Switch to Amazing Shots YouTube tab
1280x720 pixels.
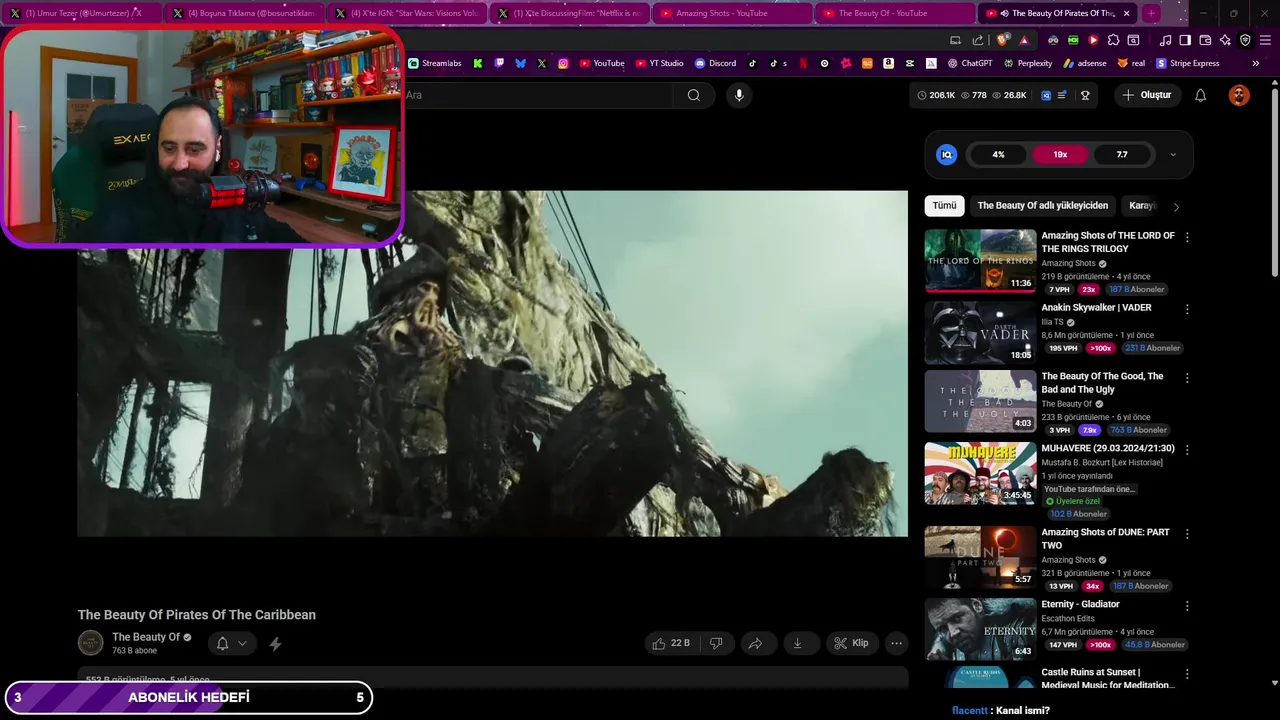click(x=733, y=13)
